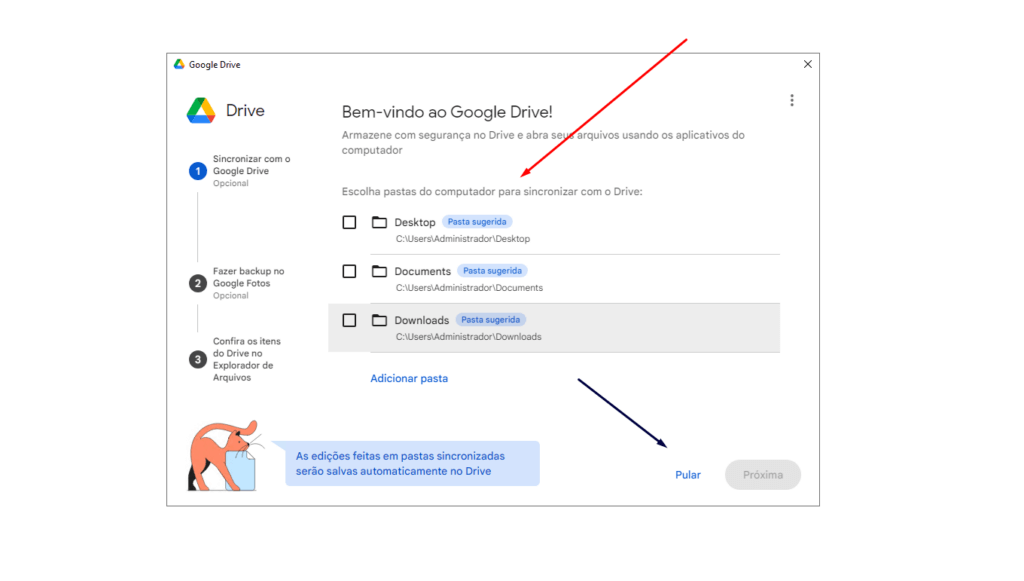Click the Adicionar pasta link
This screenshot has height=581, width=1024.
(409, 378)
